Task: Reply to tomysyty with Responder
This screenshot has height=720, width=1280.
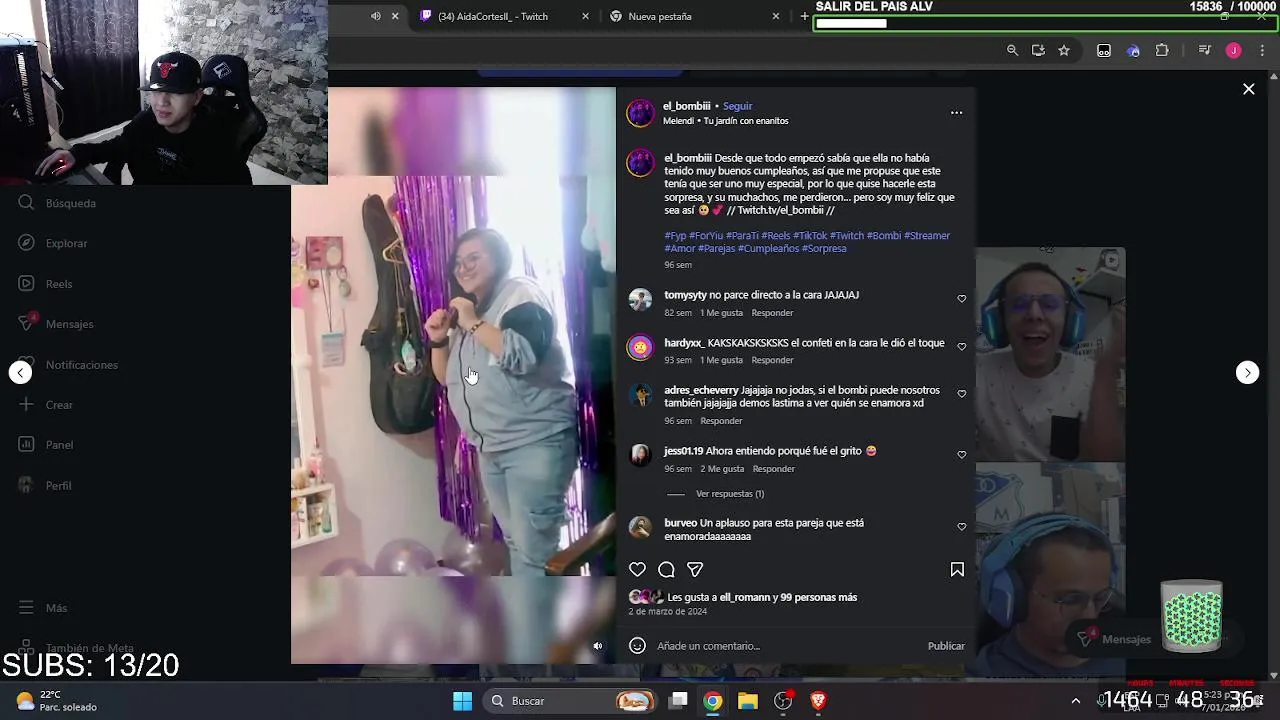Action: 772,313
